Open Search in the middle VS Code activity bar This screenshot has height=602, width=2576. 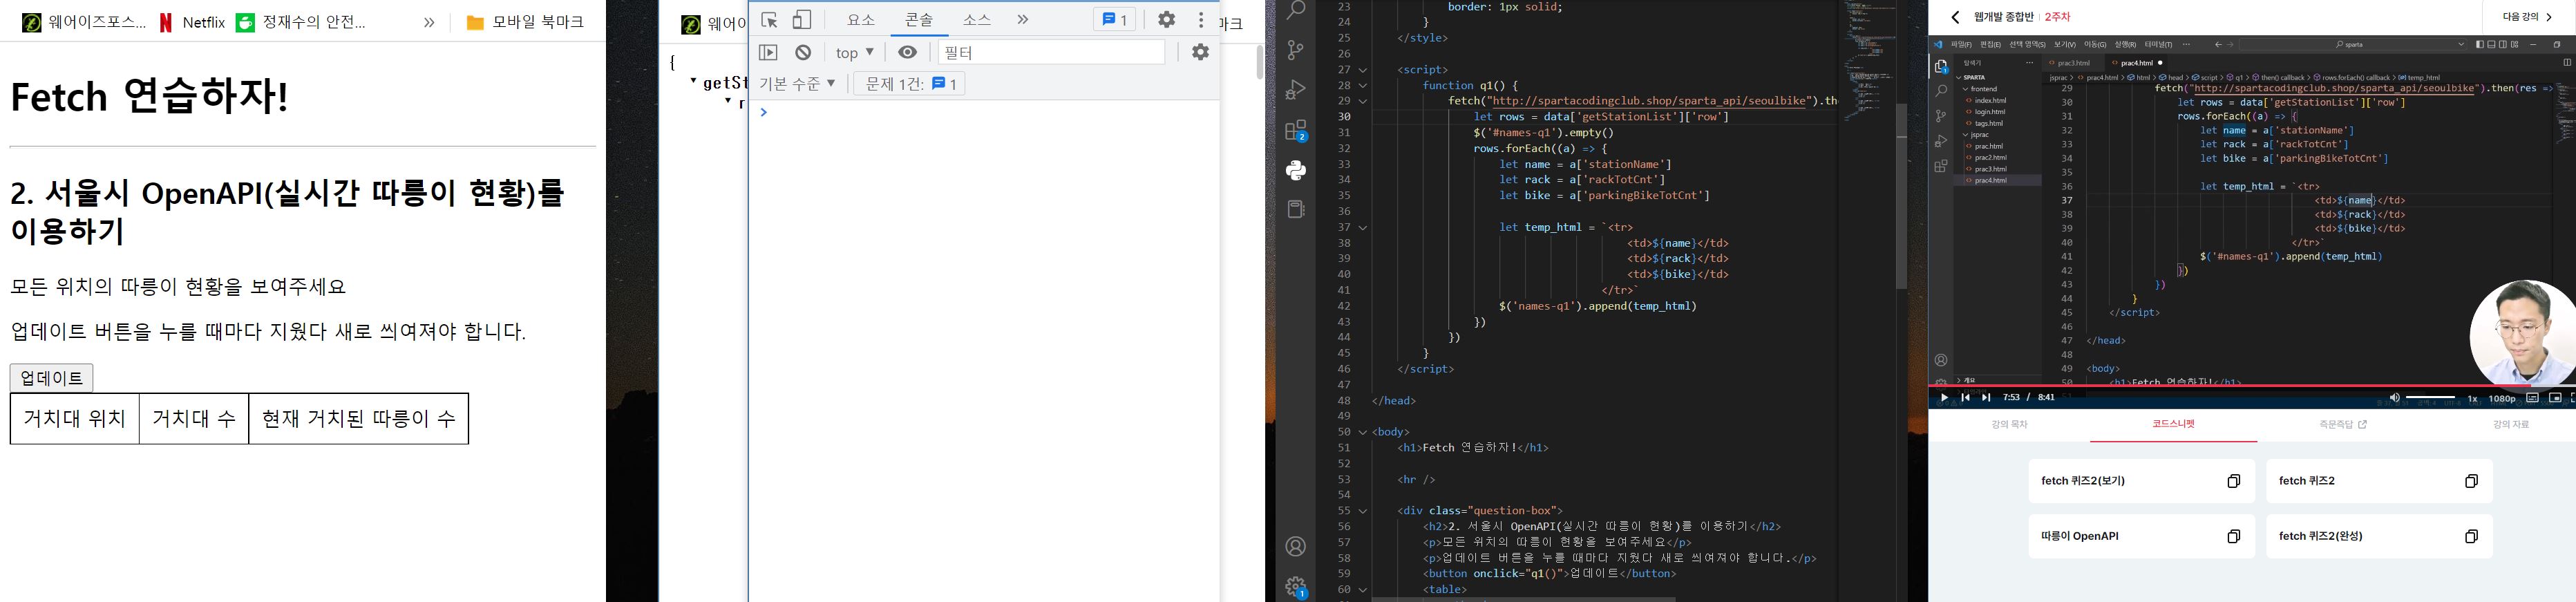click(1296, 11)
